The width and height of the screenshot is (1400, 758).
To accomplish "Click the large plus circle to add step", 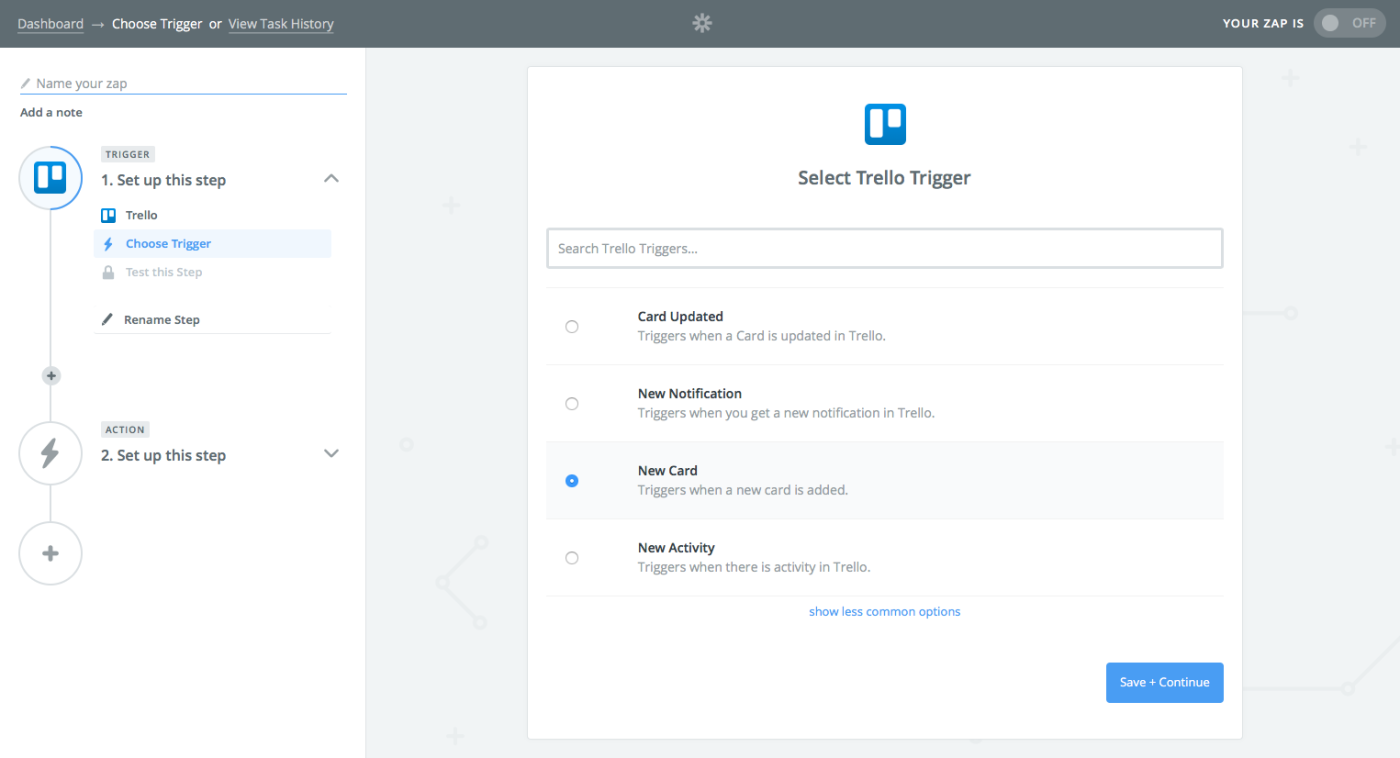I will coord(50,553).
